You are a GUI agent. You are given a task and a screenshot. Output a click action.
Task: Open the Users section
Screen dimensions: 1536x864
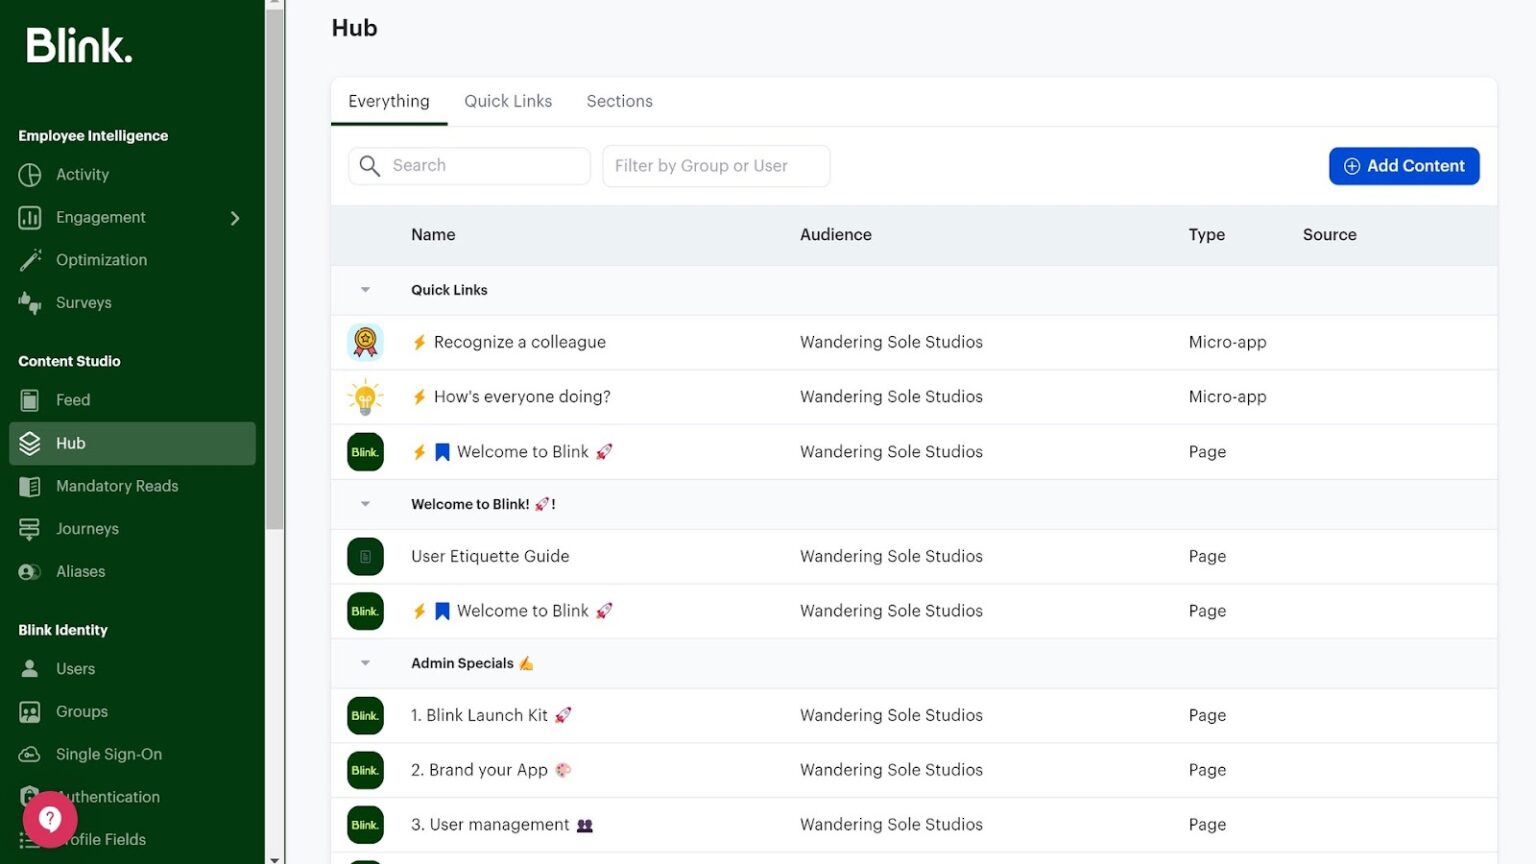click(x=31, y=668)
